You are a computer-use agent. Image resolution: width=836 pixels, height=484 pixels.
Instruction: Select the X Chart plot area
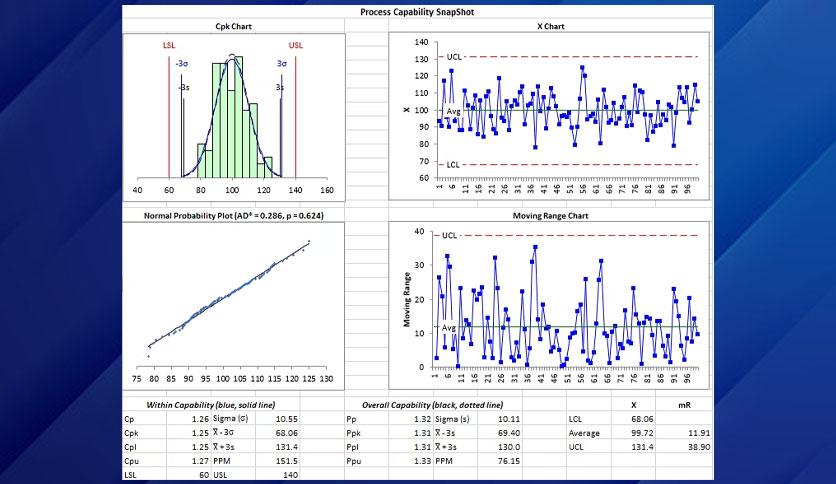[x=549, y=116]
